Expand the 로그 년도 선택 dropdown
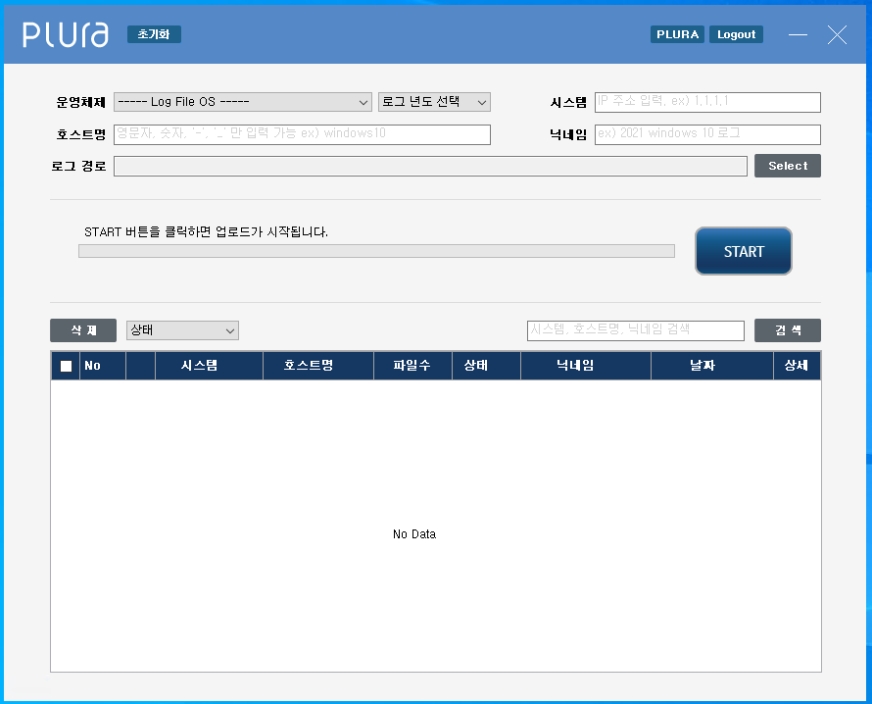 click(434, 102)
